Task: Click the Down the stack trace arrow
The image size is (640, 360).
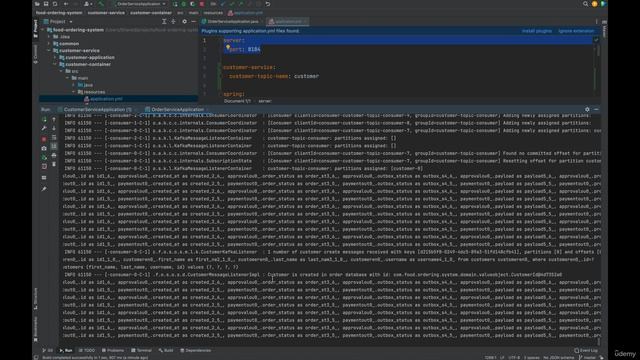Action: tap(54, 129)
